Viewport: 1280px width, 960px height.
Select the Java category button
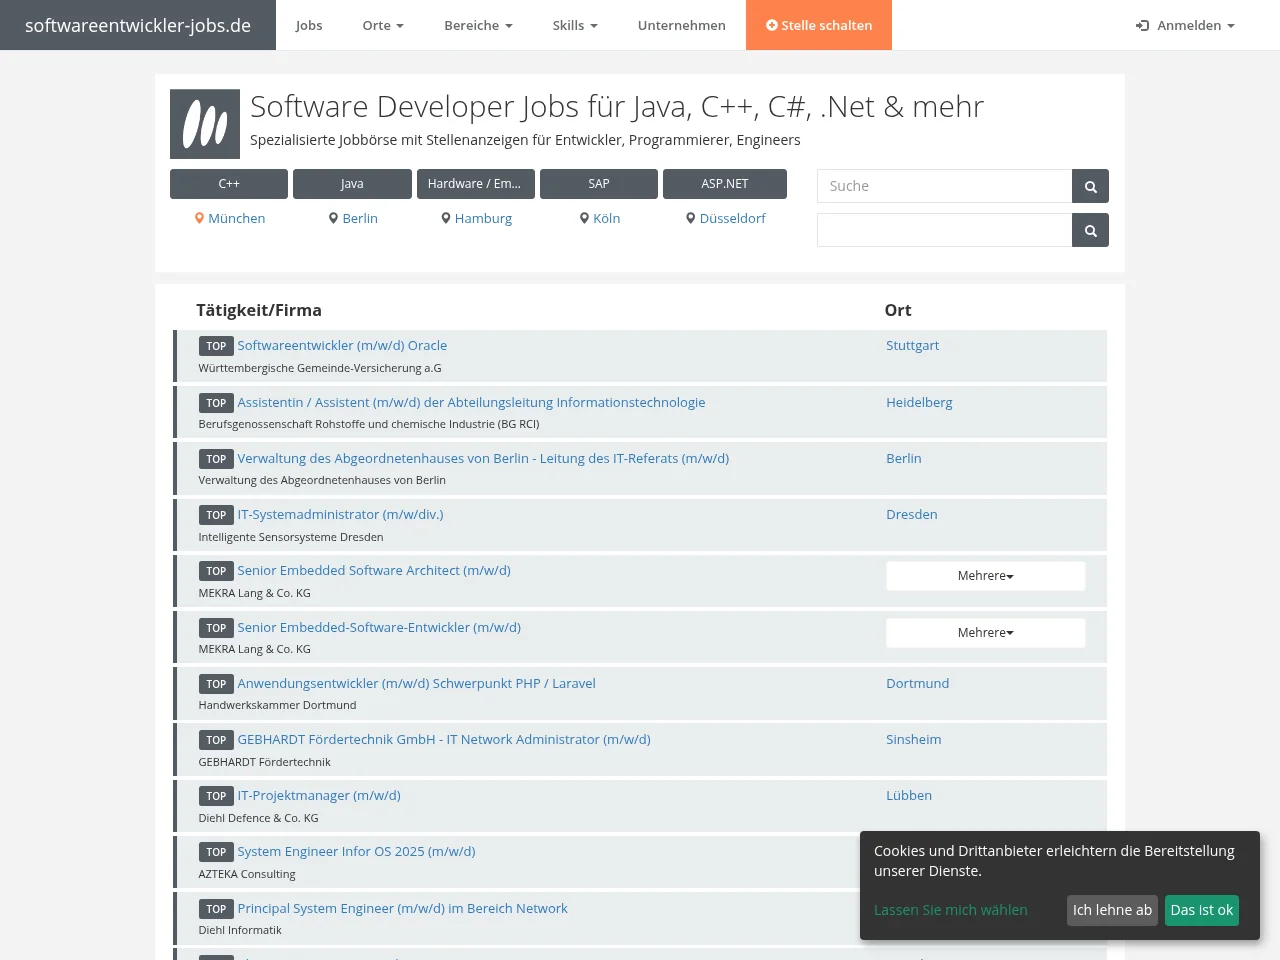(352, 184)
